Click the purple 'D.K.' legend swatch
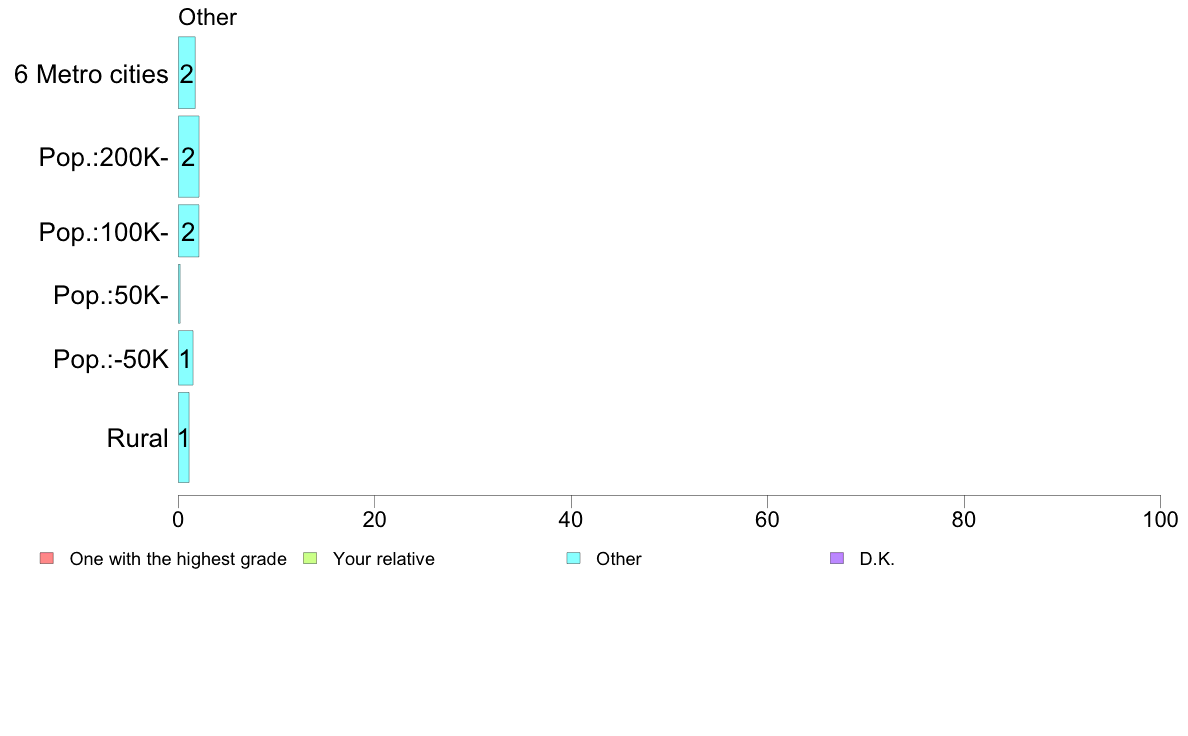 (x=837, y=558)
